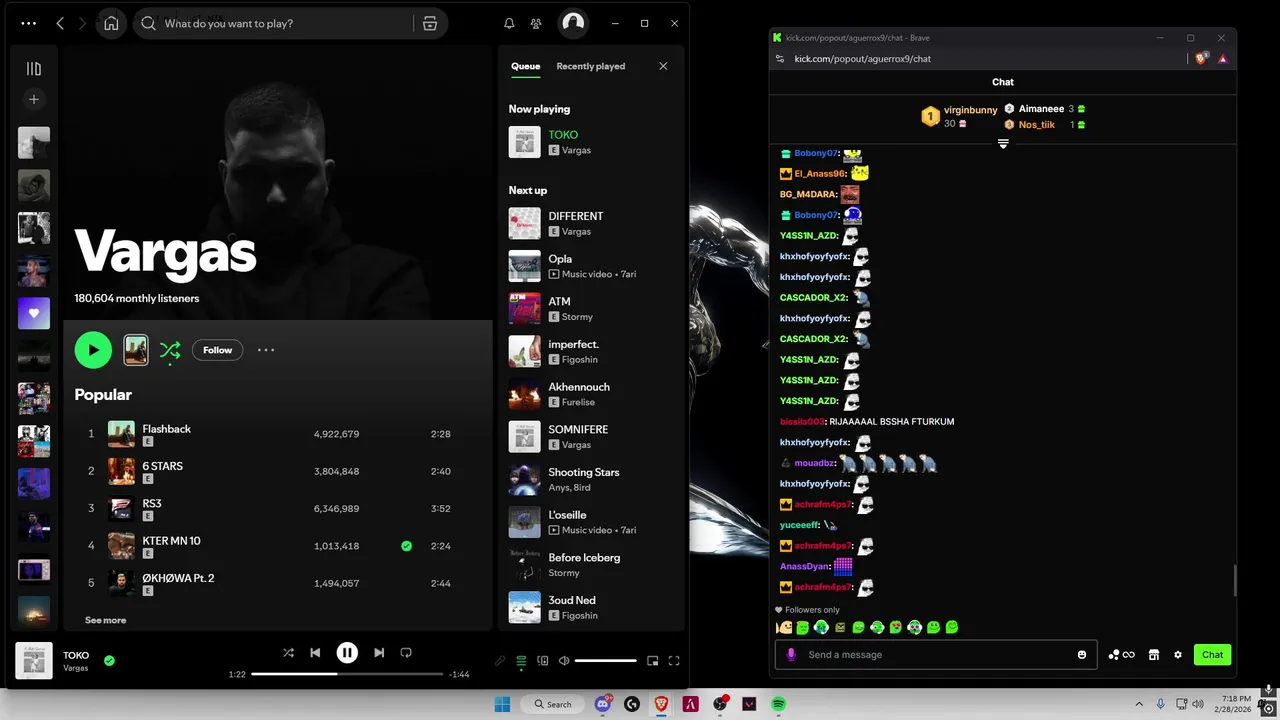
Task: Create a new playlist with plus icon
Action: (34, 99)
